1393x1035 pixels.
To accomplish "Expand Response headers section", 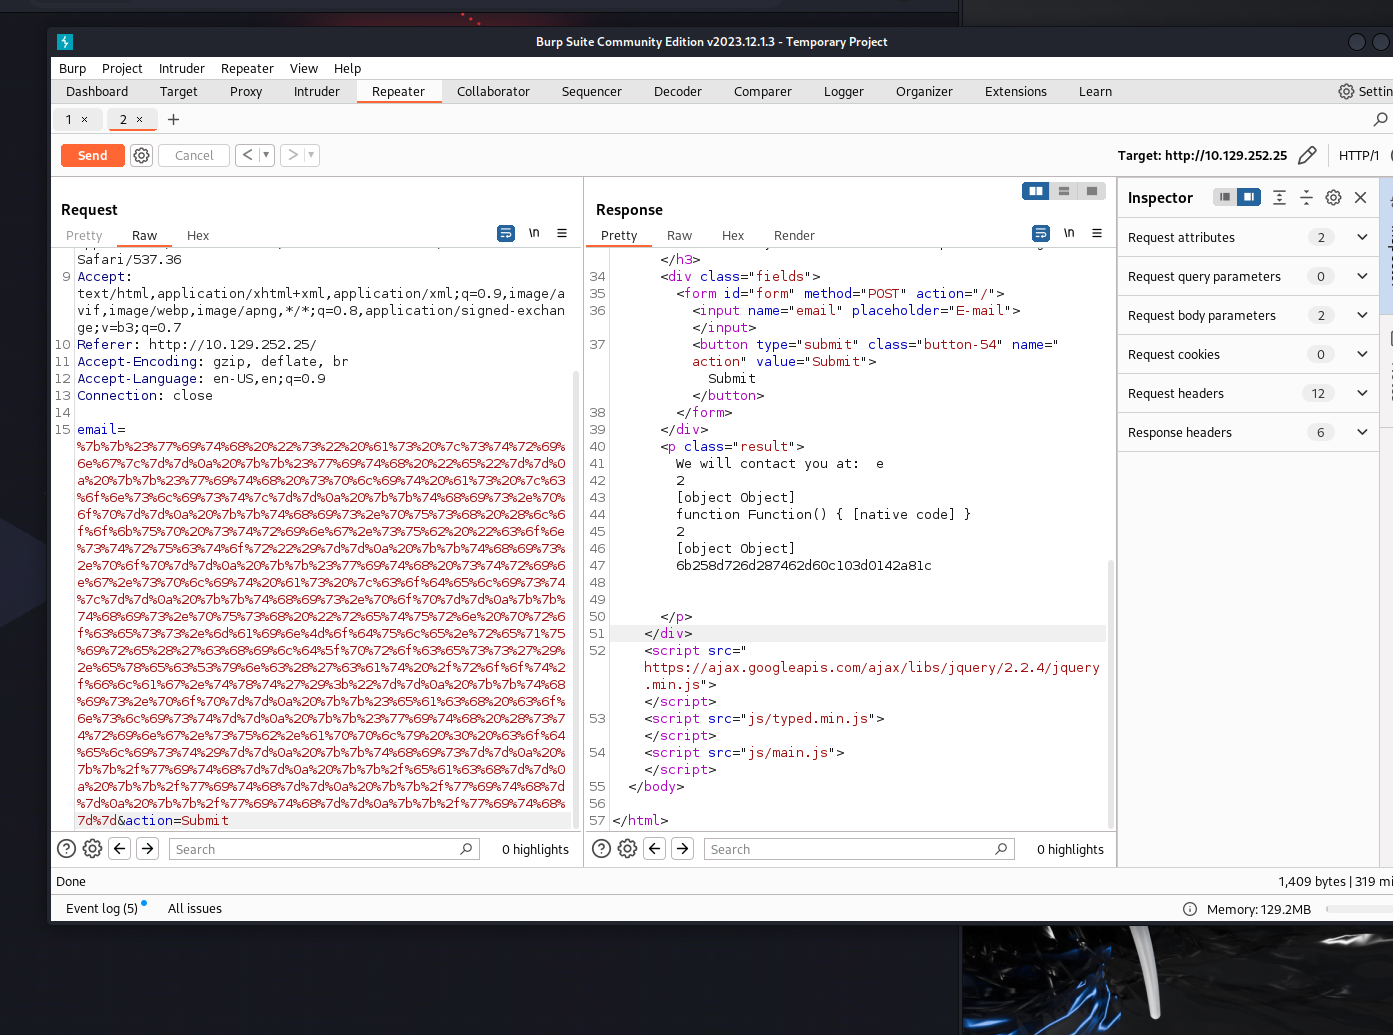I will (x=1362, y=432).
